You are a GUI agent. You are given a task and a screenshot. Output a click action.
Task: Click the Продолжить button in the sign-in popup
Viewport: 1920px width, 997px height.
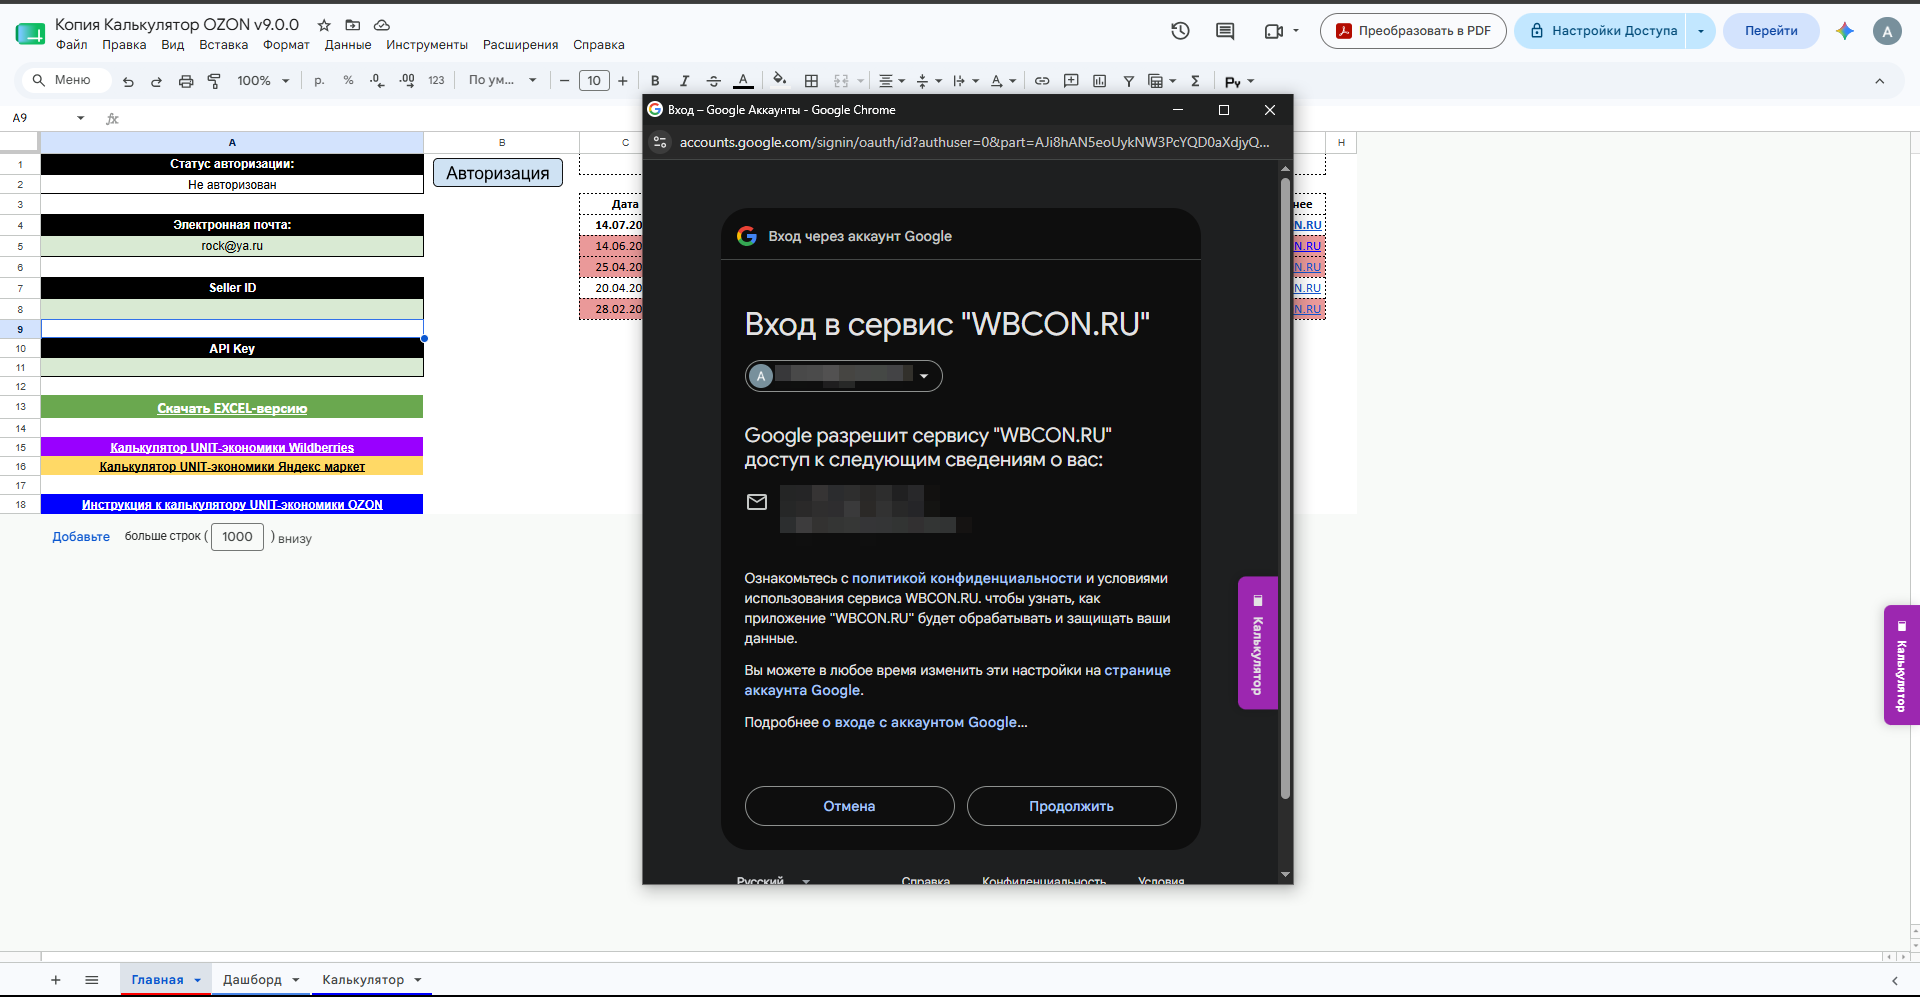coord(1072,806)
